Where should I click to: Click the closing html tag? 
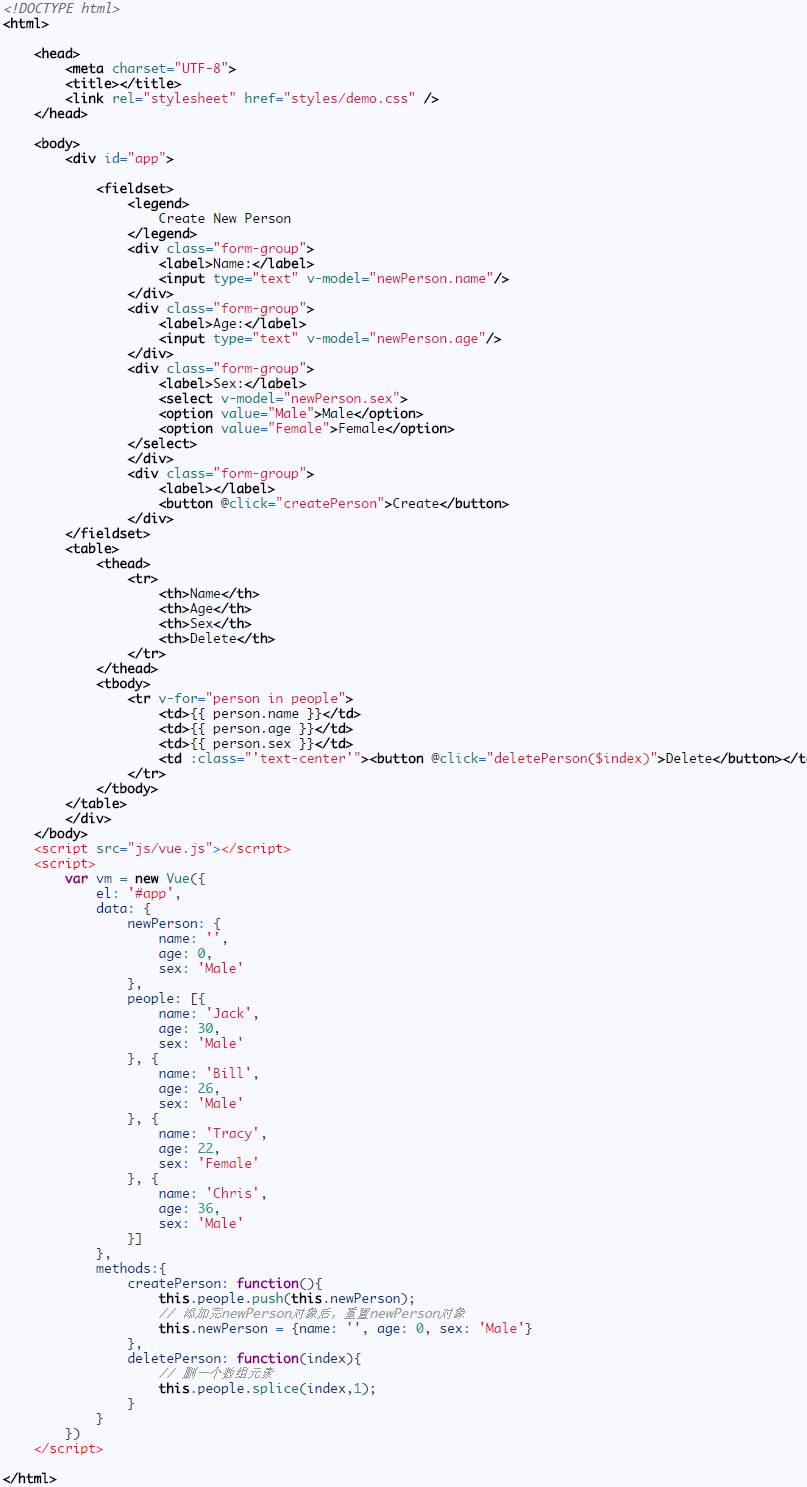pyautogui.click(x=30, y=1478)
